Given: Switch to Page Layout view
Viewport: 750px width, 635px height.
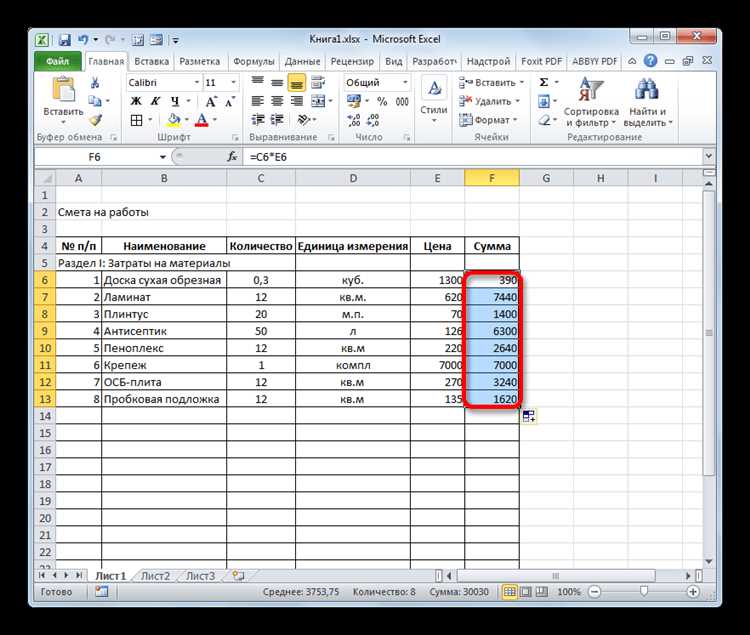Looking at the screenshot, I should pyautogui.click(x=526, y=592).
